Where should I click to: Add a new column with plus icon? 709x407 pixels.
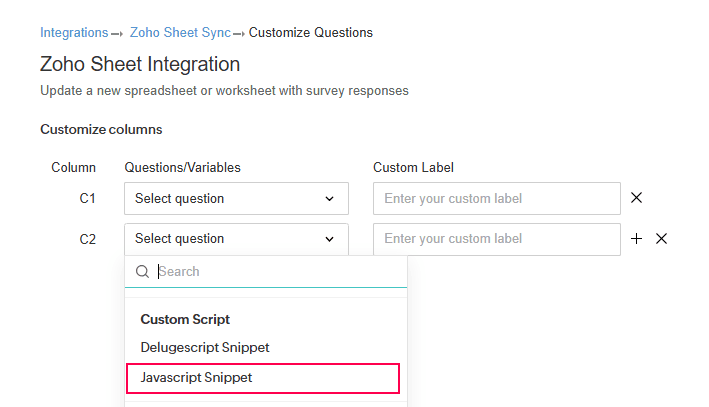tap(637, 239)
